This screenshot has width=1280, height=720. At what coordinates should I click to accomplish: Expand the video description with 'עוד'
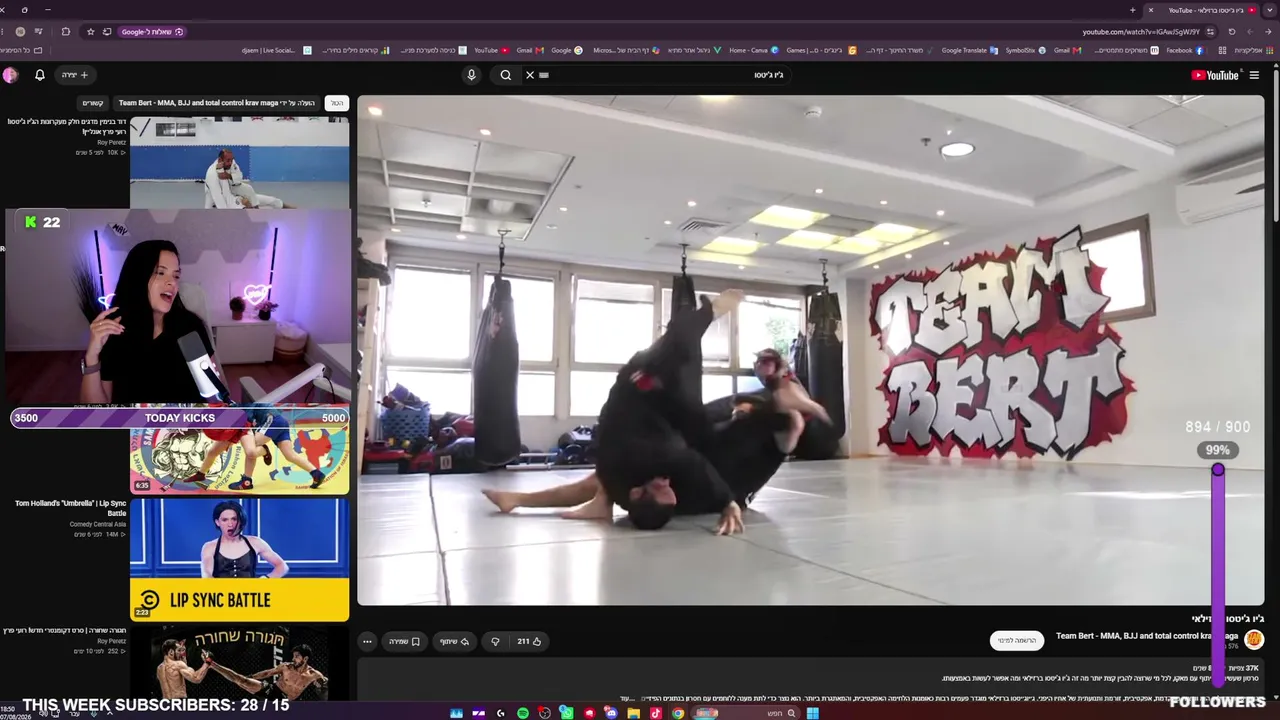[626, 698]
